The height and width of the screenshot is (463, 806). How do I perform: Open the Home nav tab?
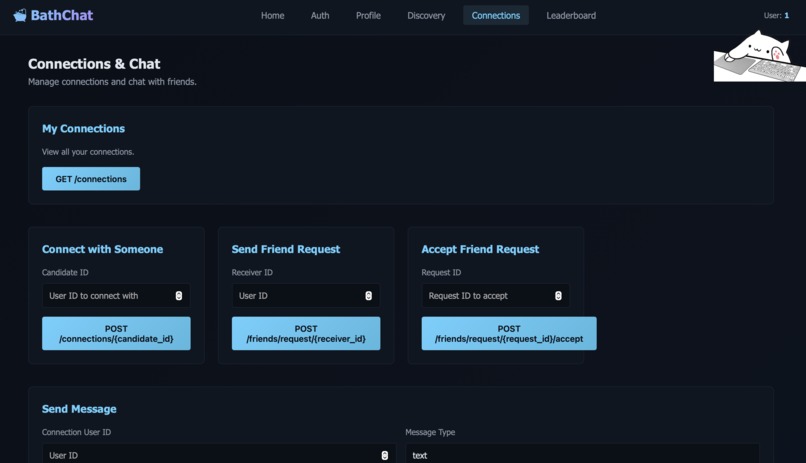coord(272,15)
